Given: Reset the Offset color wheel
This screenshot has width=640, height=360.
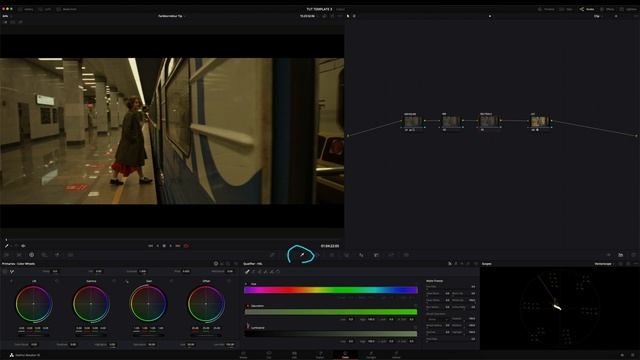Looking at the screenshot, I should click(229, 281).
